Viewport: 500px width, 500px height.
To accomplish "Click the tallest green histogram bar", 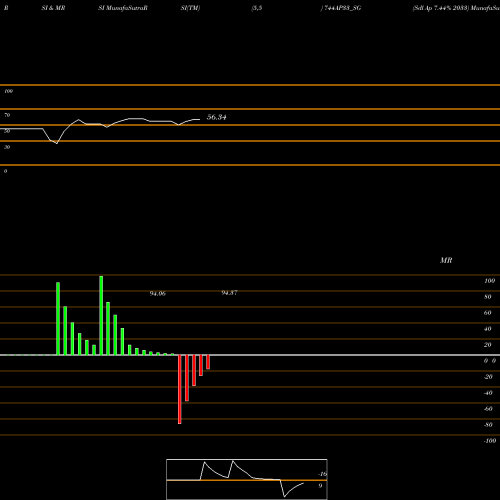I will pyautogui.click(x=101, y=315).
